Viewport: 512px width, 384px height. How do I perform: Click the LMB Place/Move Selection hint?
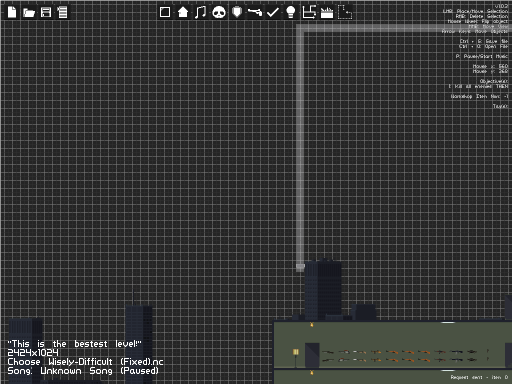(476, 11)
